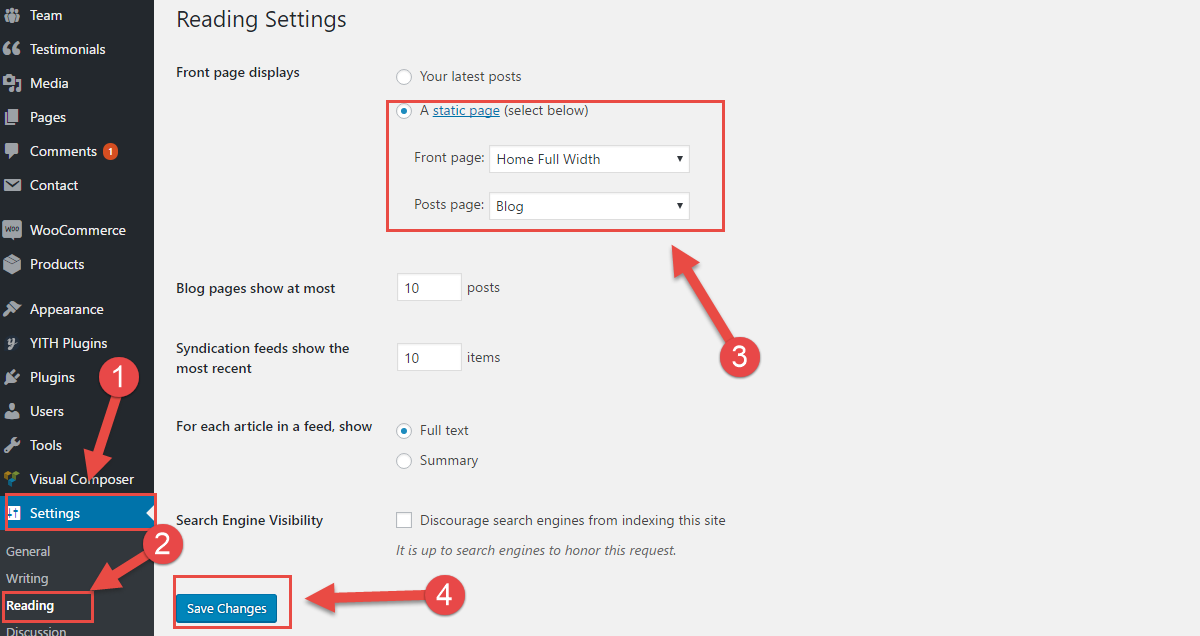Go to Writing settings submenu
The height and width of the screenshot is (636, 1200).
click(27, 578)
